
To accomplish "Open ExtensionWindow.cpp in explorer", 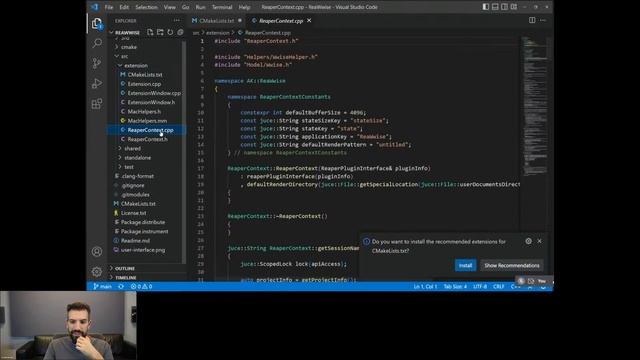I will coord(154,93).
